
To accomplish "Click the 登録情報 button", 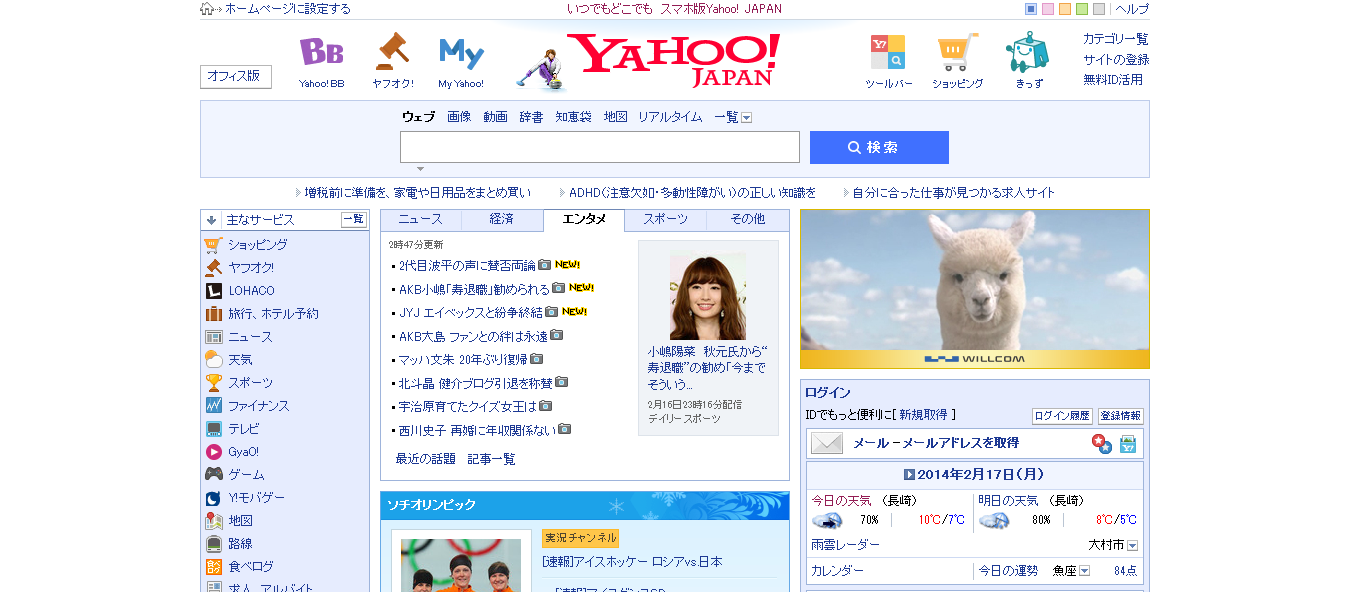I will pyautogui.click(x=1120, y=416).
